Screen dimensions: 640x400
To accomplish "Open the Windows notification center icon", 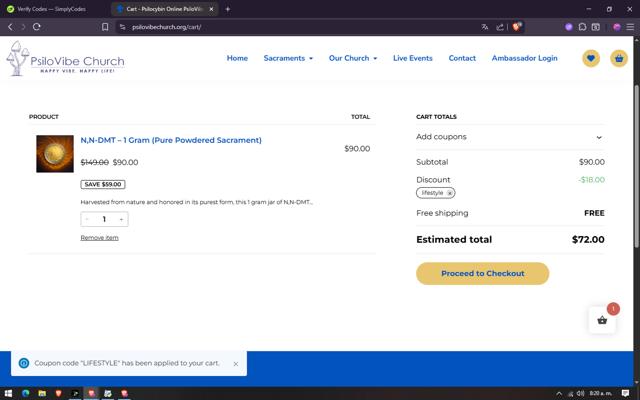I will pos(625,393).
